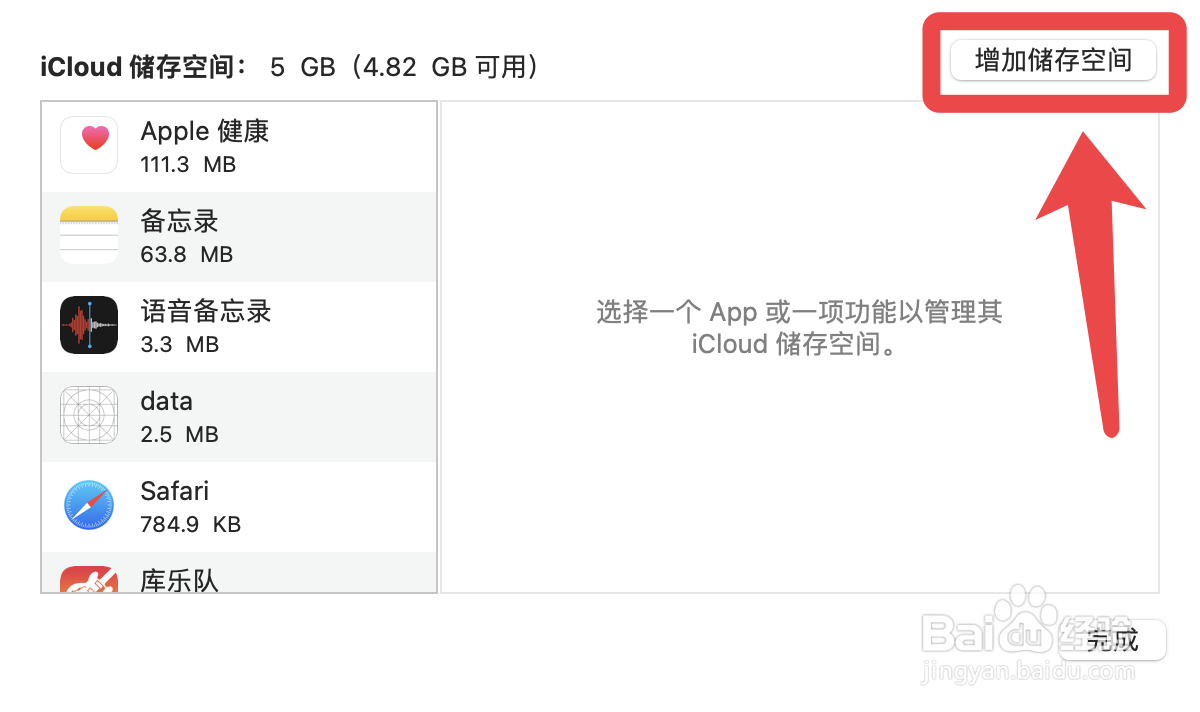This screenshot has width=1200, height=712.
Task: Click the 增加储存空间 button
Action: click(1053, 60)
